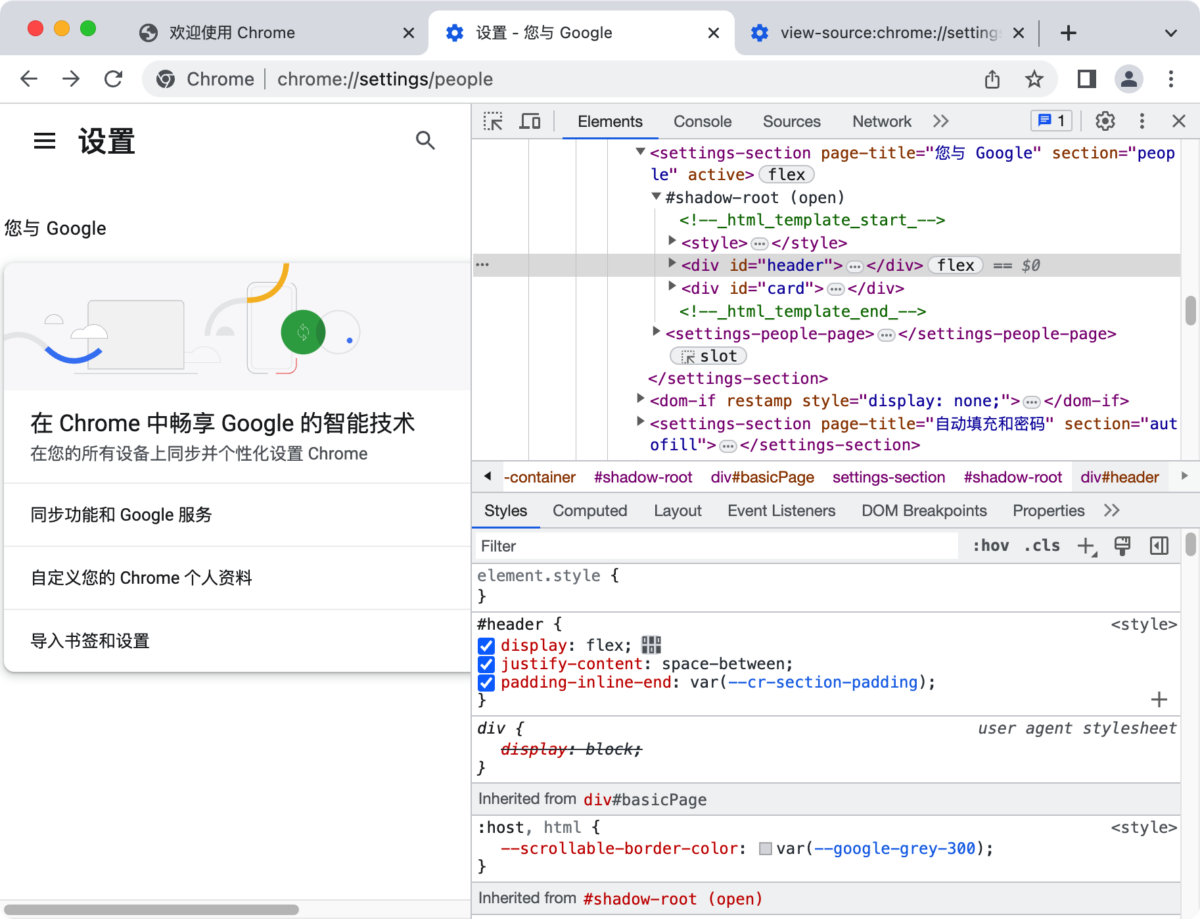Viewport: 1200px width, 919px height.
Task: Open the Properties tab
Action: pos(1048,510)
